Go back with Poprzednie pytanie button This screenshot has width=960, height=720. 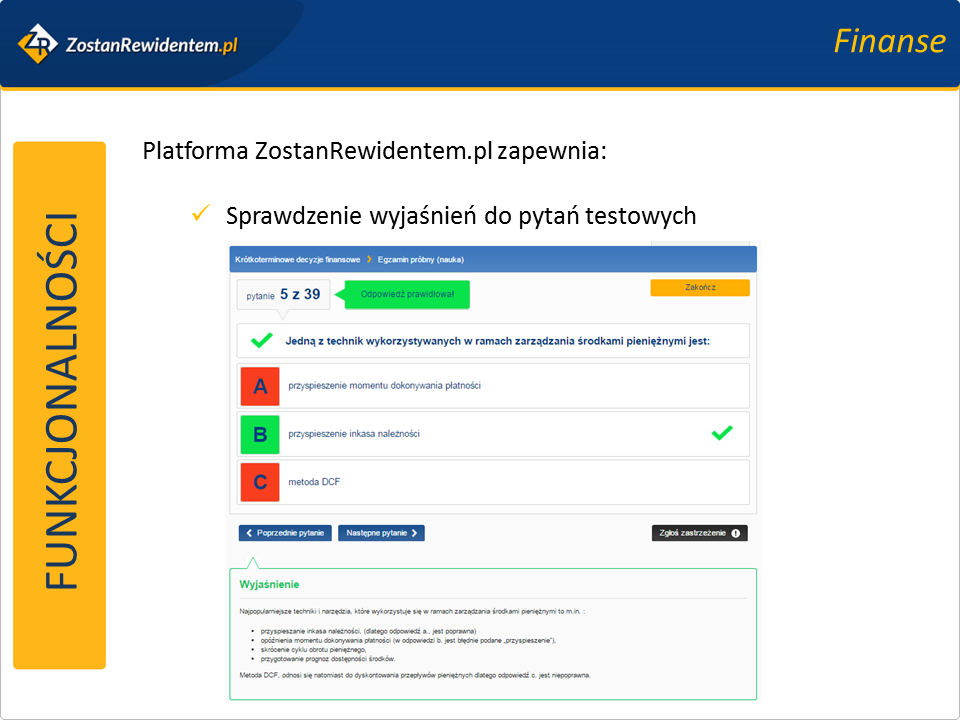click(285, 534)
